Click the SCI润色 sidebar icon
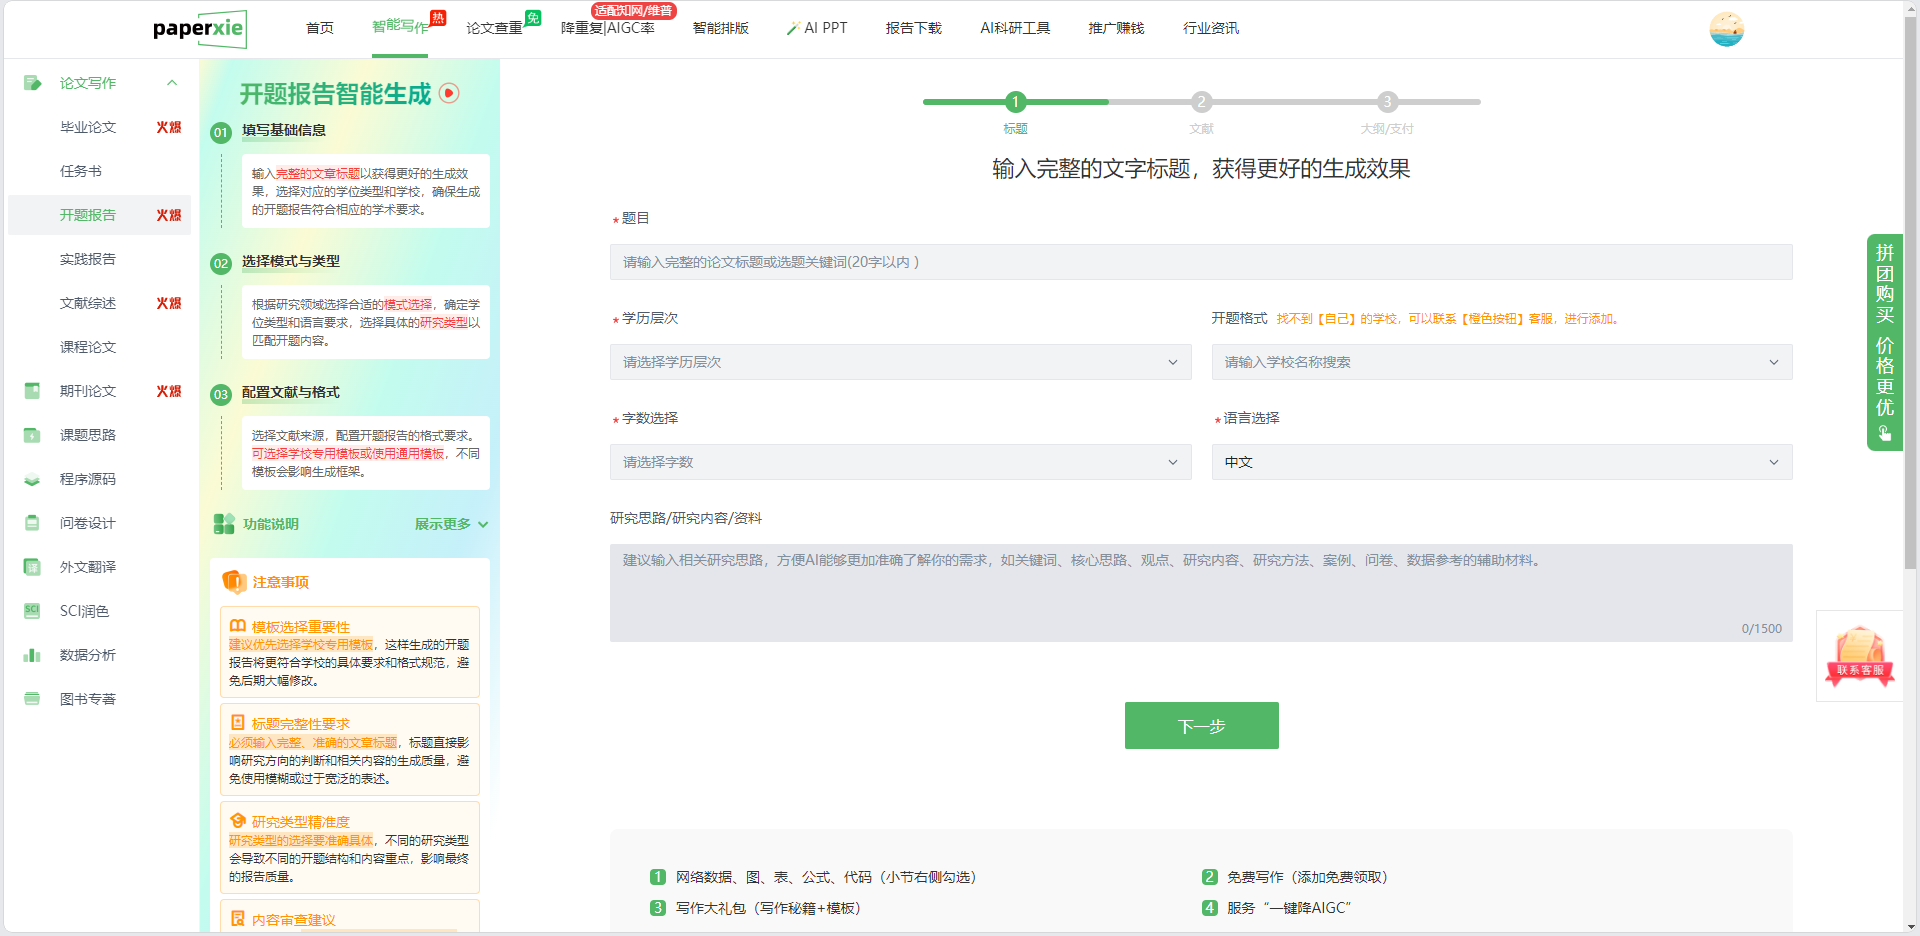1920x936 pixels. [x=32, y=611]
